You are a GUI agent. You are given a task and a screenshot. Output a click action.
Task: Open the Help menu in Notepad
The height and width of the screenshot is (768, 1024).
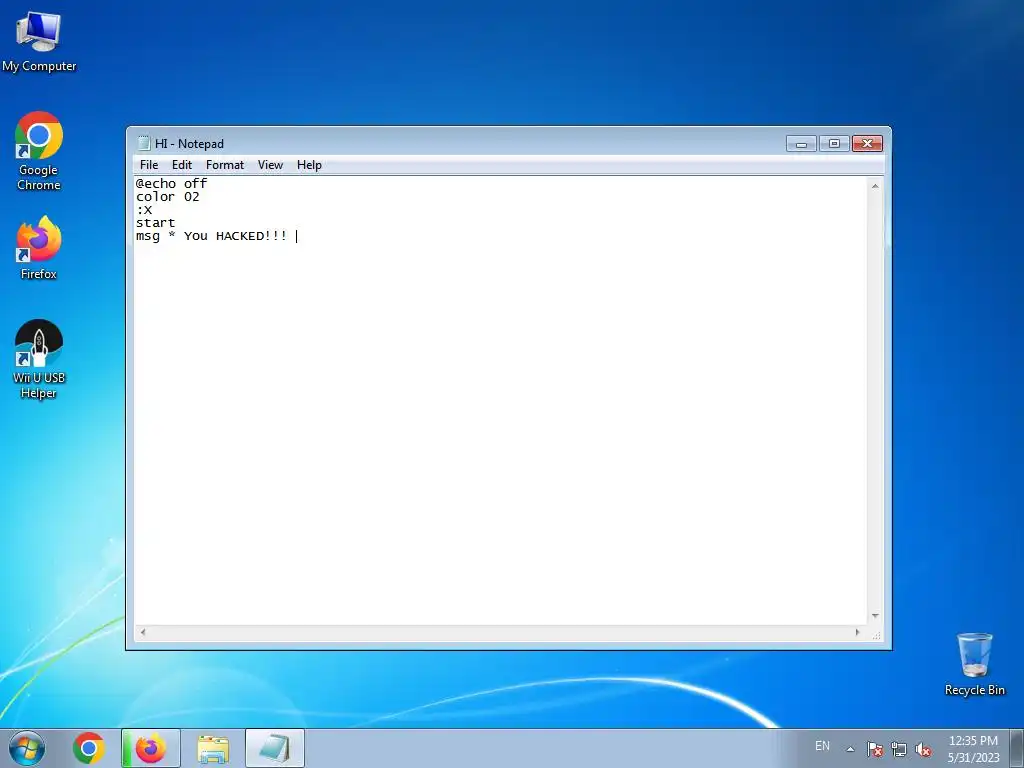tap(309, 165)
